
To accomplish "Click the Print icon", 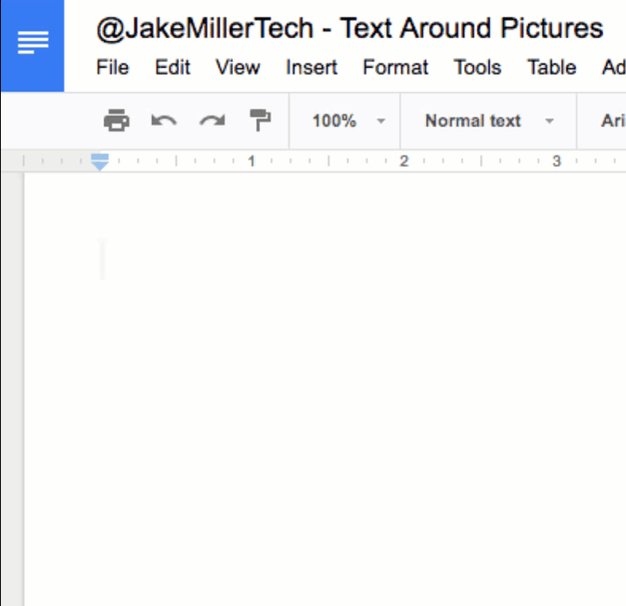I will pyautogui.click(x=116, y=120).
